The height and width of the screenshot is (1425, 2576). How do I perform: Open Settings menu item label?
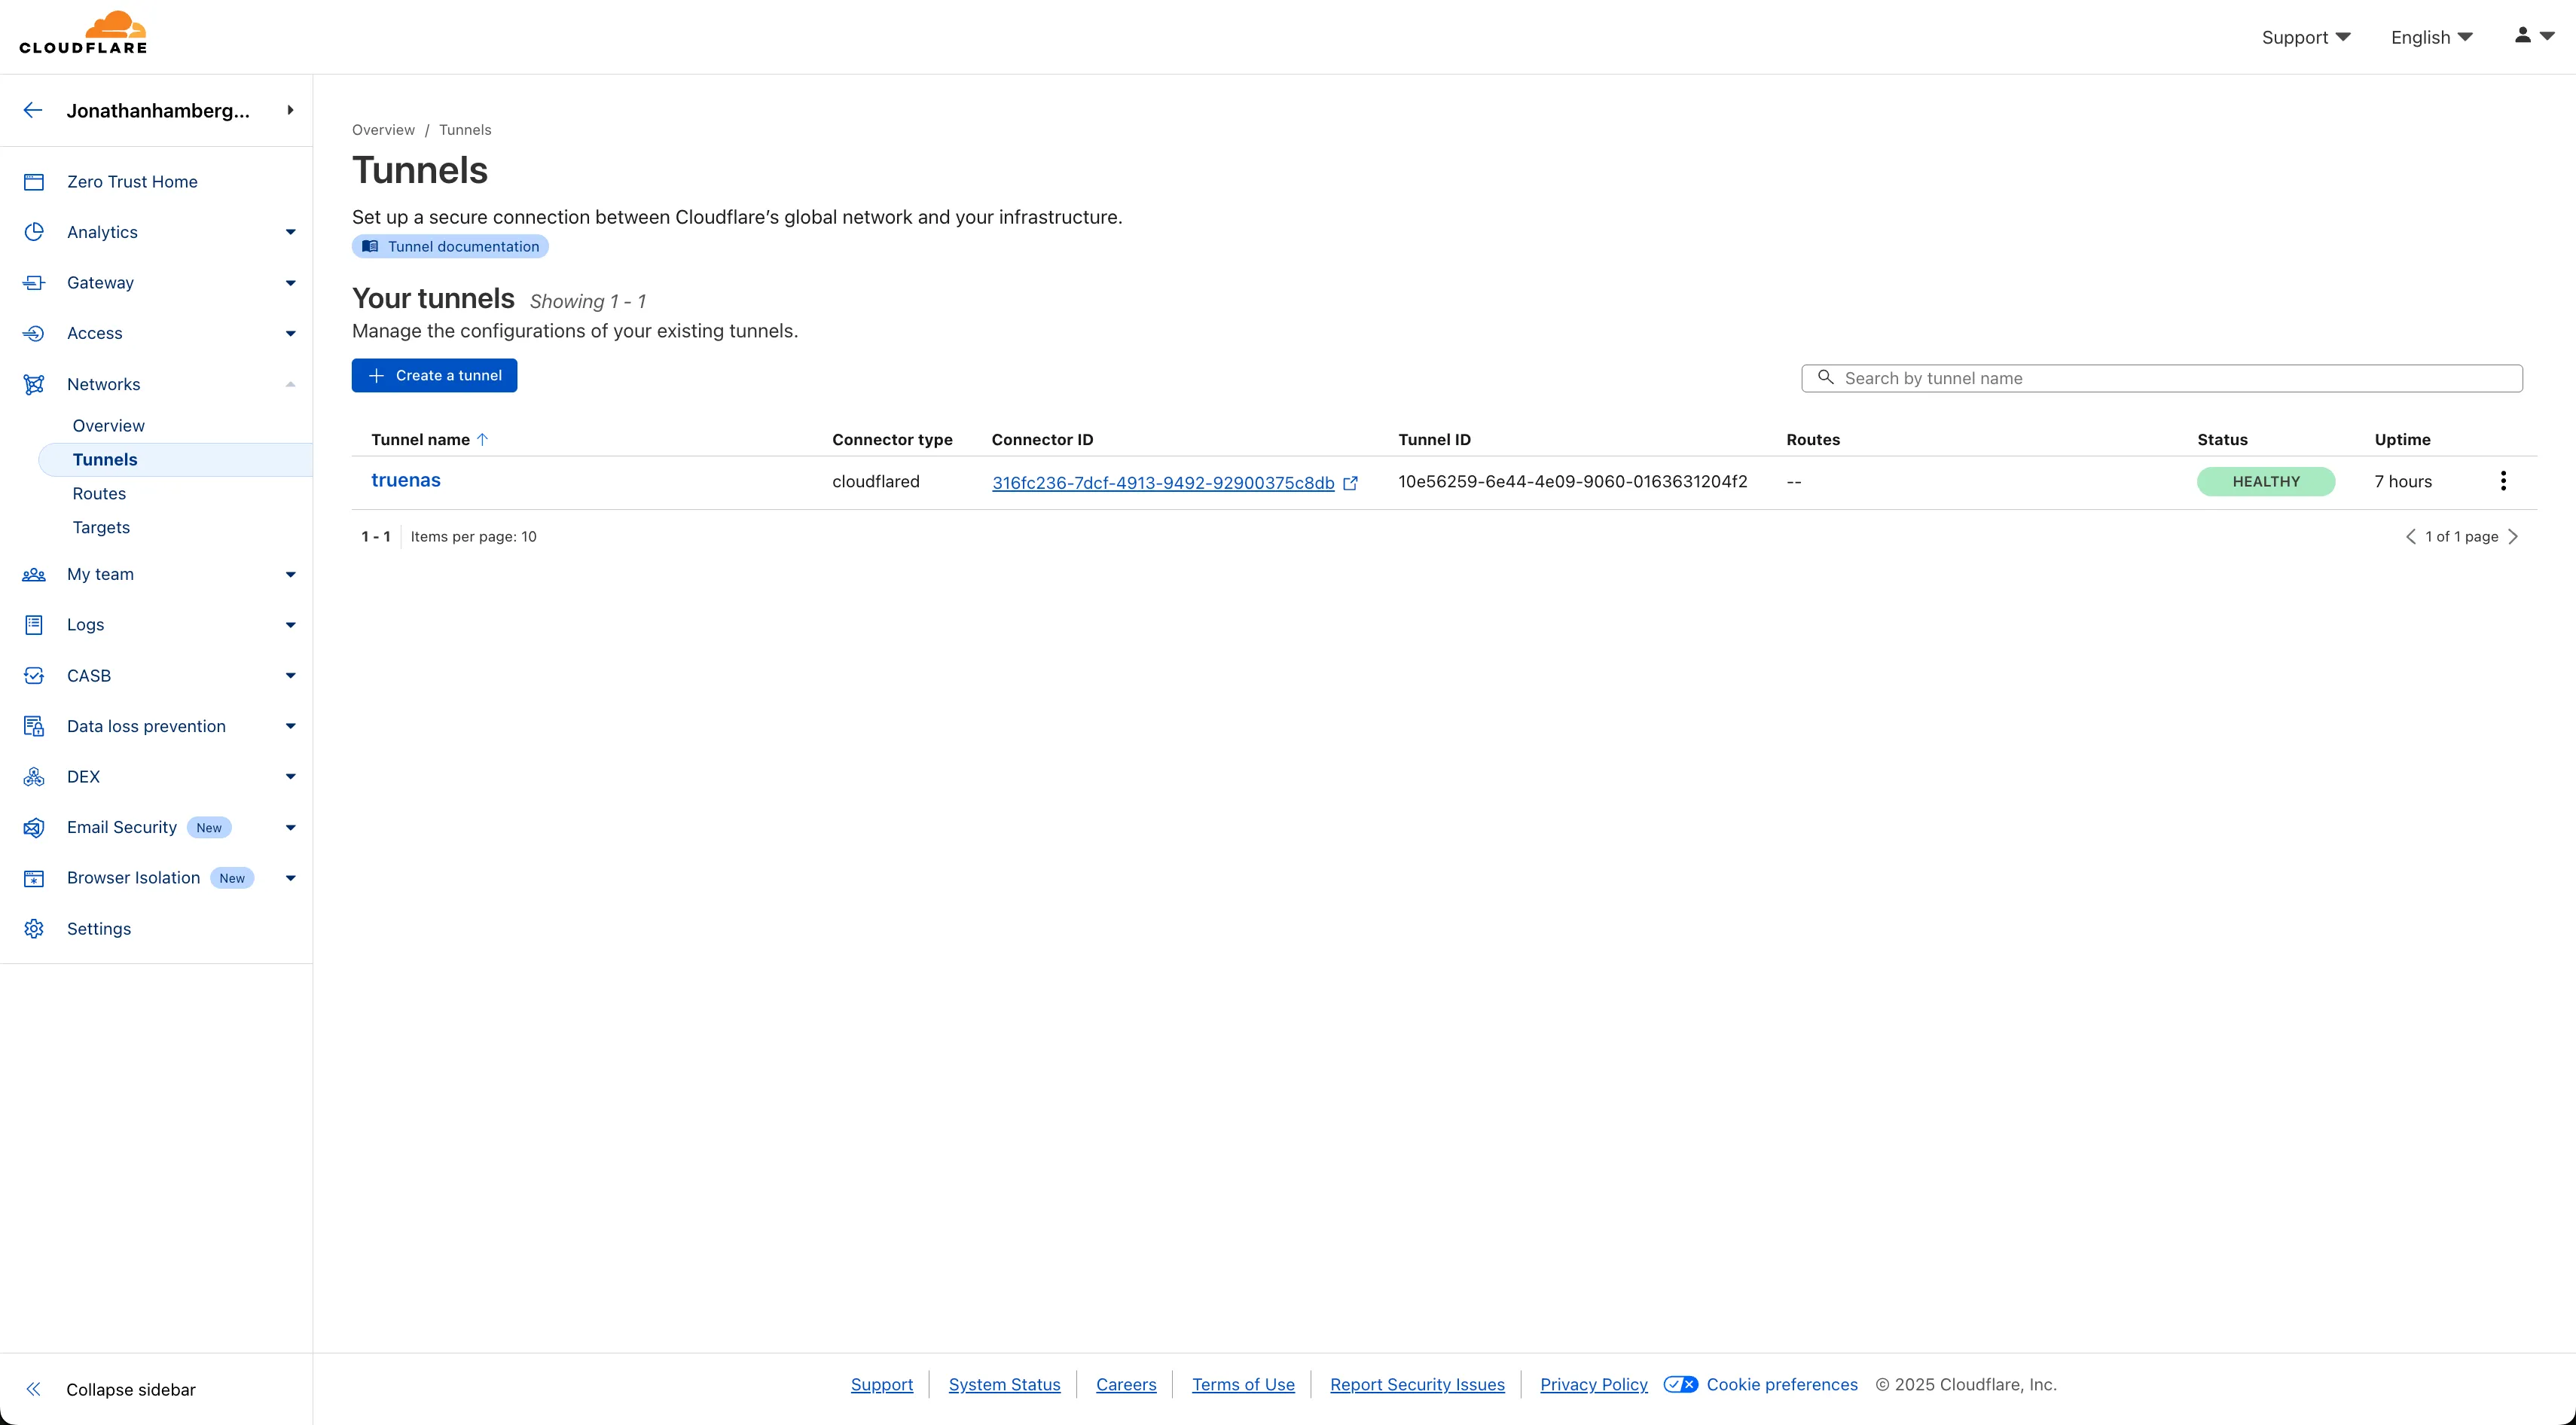point(99,929)
